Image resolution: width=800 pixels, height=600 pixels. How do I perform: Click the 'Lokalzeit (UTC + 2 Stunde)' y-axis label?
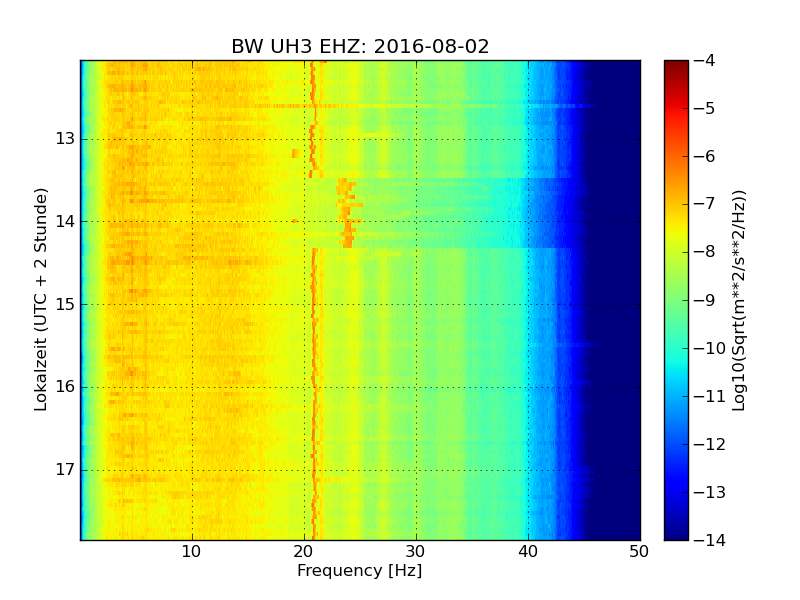(41, 300)
